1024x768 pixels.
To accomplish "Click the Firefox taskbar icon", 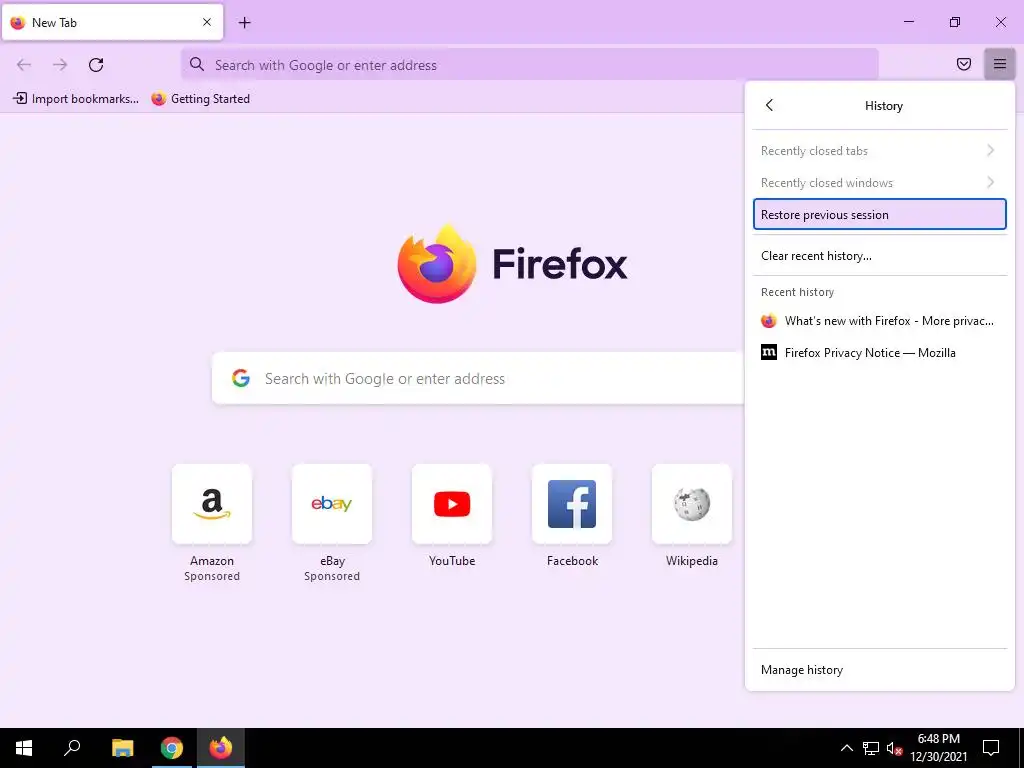I will pos(221,748).
